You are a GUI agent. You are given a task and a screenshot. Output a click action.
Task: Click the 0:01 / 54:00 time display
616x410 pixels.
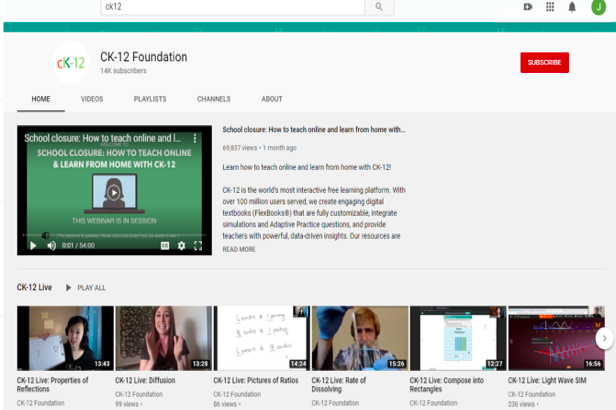tap(78, 245)
